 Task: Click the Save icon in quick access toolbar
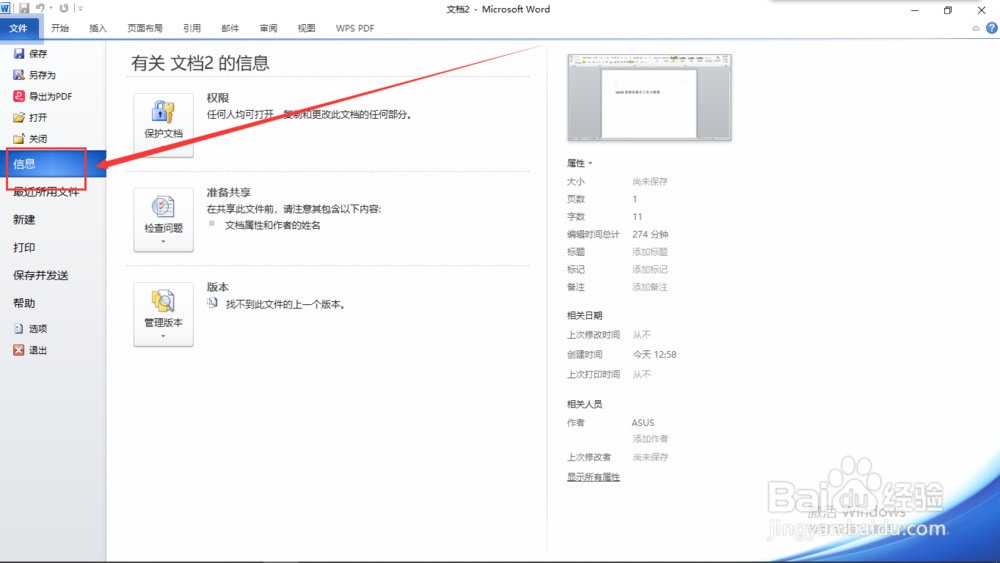click(x=24, y=8)
